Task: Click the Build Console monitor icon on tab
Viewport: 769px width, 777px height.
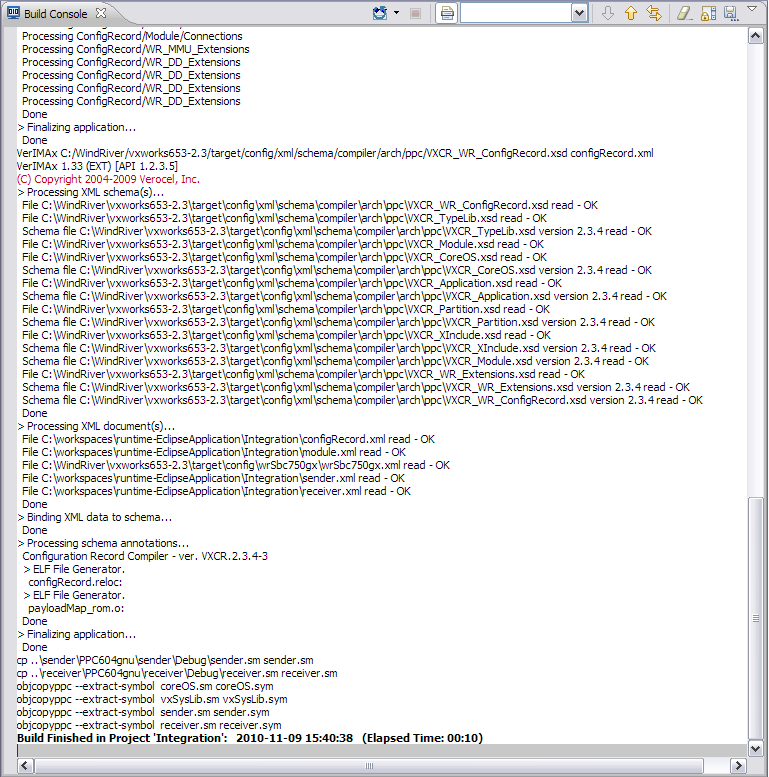Action: [x=14, y=13]
